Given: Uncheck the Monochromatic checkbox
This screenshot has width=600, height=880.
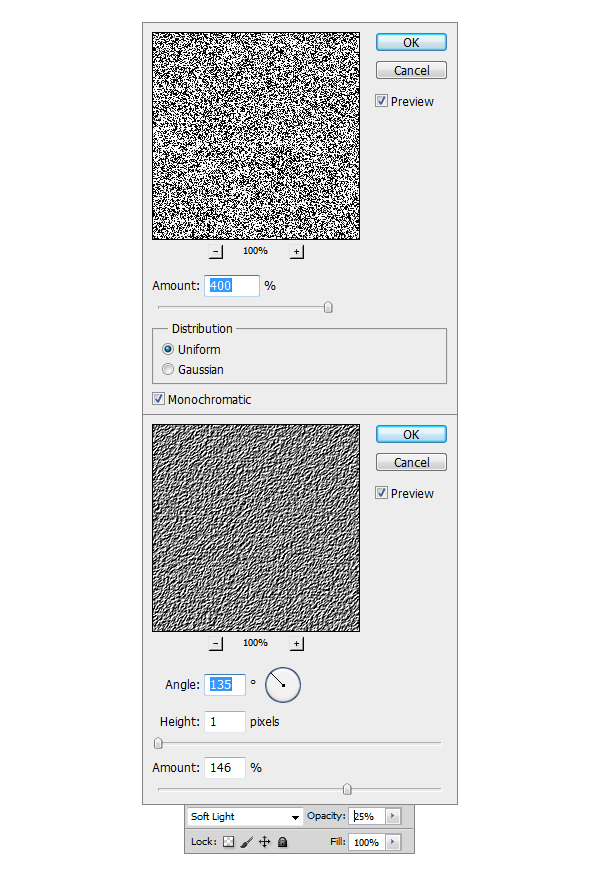Looking at the screenshot, I should coord(158,399).
